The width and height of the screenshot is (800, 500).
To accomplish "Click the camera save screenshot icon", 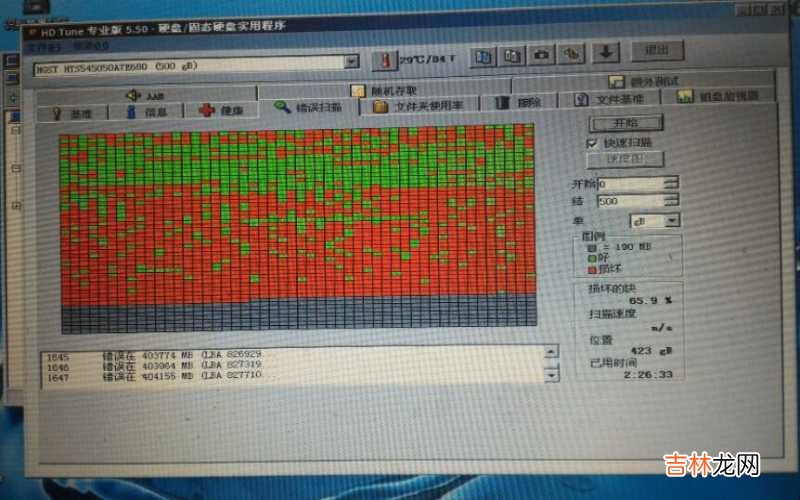I will (x=542, y=54).
